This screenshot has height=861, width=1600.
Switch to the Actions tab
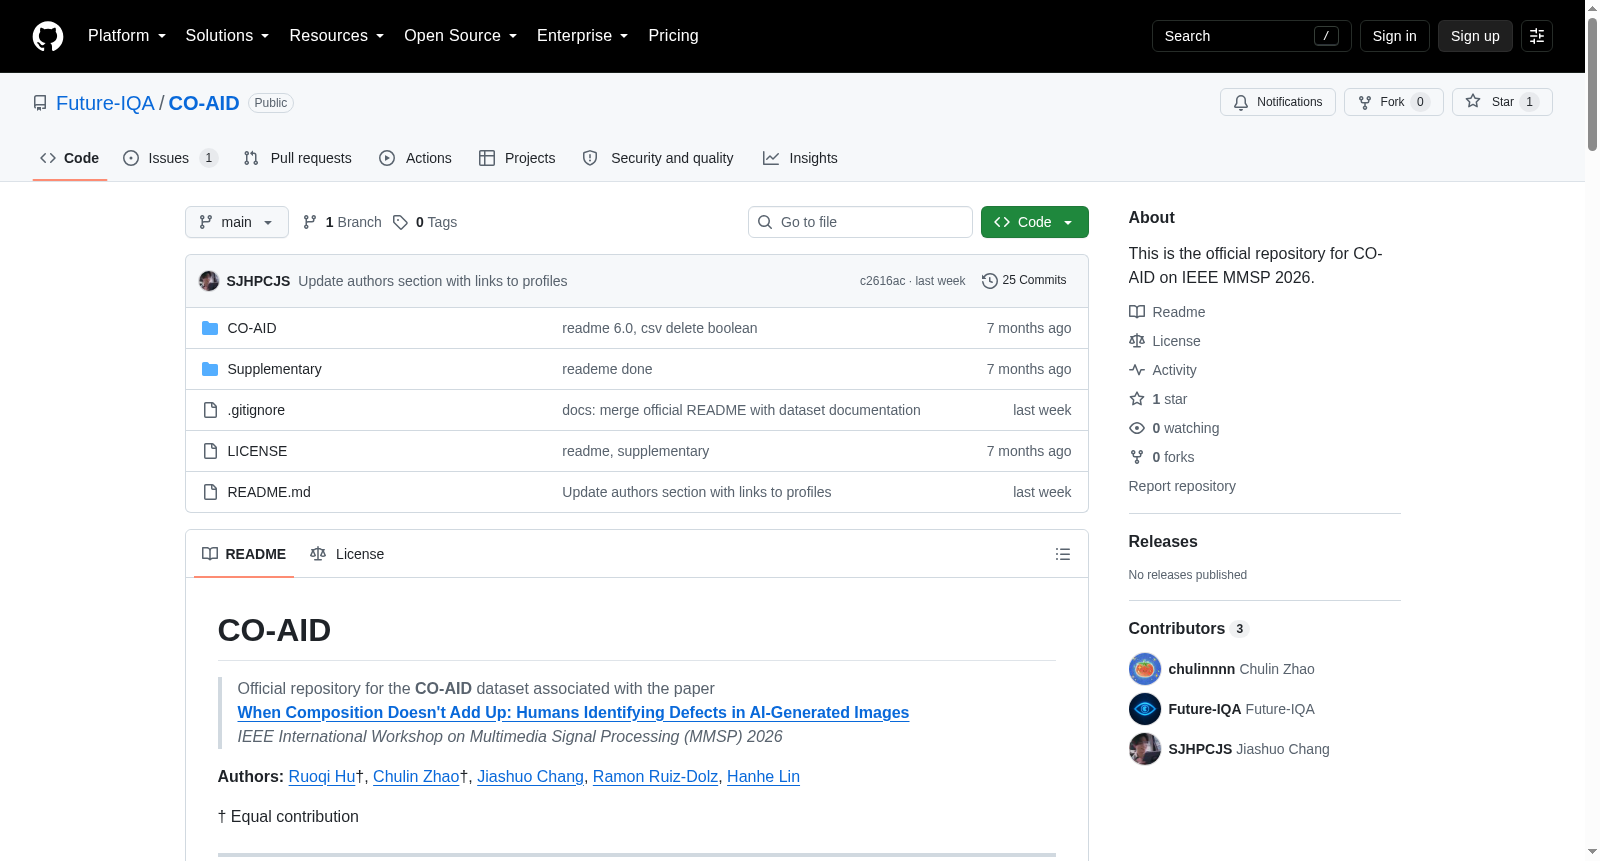416,158
